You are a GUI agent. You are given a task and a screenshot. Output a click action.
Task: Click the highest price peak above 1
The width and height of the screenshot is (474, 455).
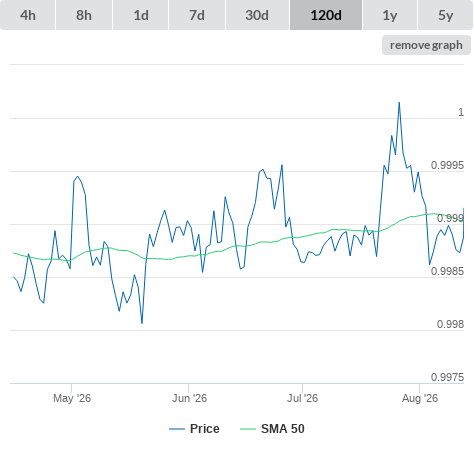[399, 103]
